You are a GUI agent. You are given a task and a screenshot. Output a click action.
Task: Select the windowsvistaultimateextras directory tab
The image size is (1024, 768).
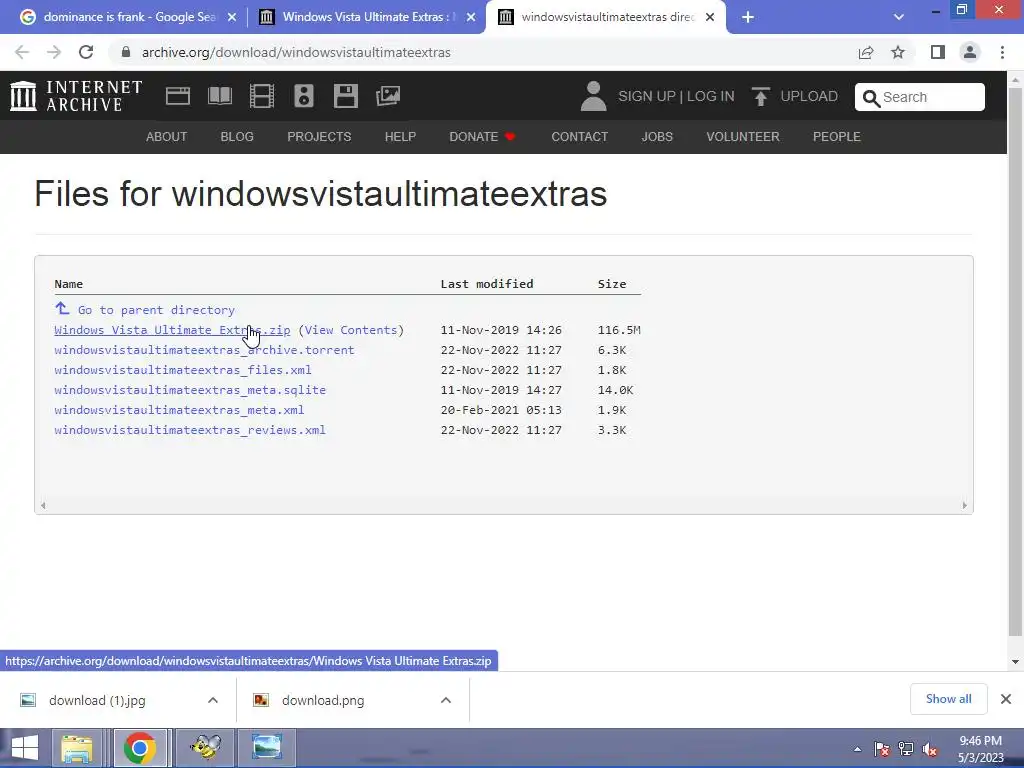pos(606,17)
